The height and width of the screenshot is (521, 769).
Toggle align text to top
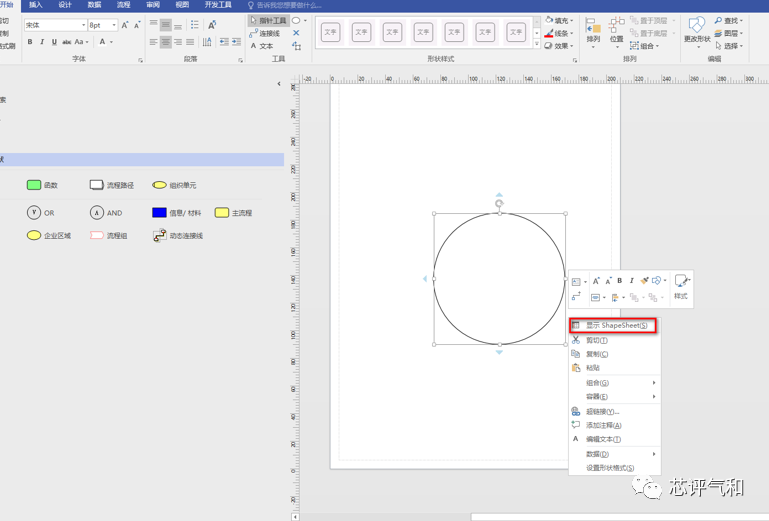[x=154, y=24]
